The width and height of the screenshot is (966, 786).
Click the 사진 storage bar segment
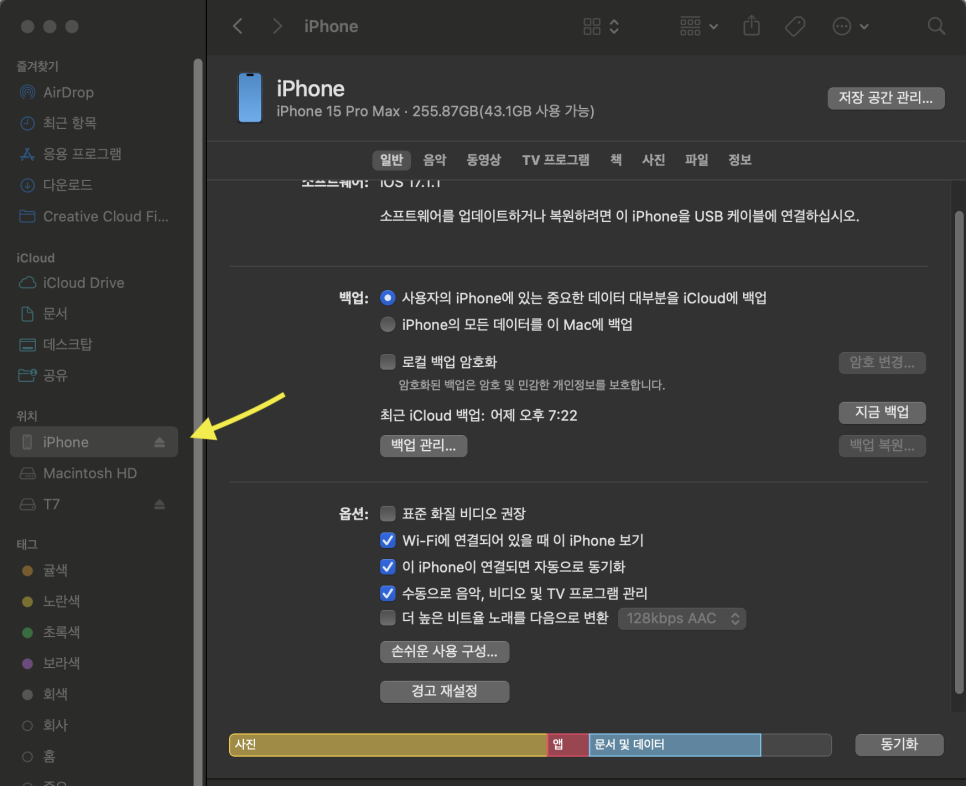388,745
